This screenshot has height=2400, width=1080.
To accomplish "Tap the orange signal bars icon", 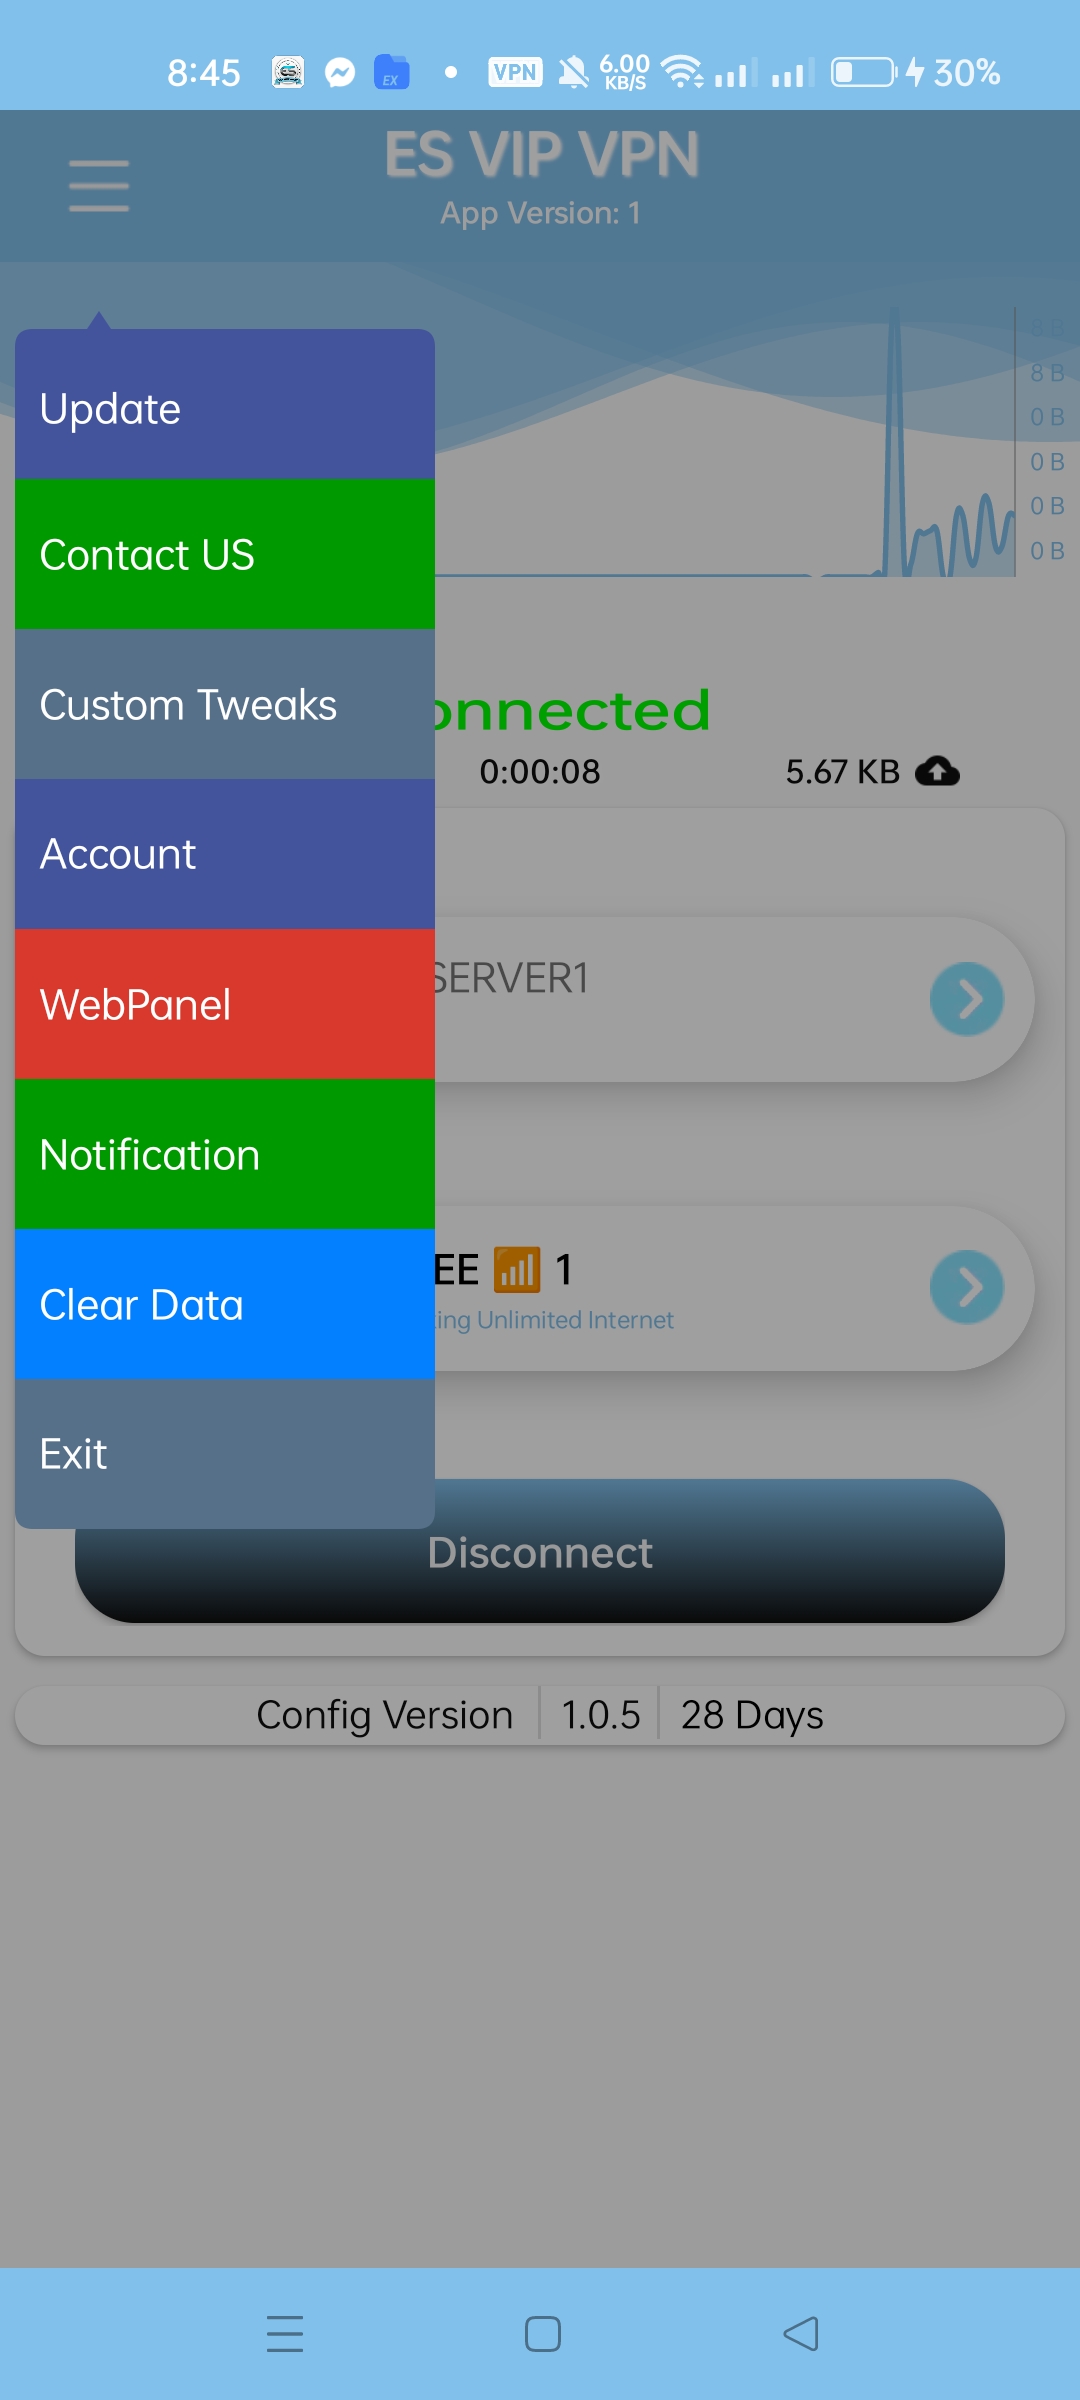I will click(517, 1270).
